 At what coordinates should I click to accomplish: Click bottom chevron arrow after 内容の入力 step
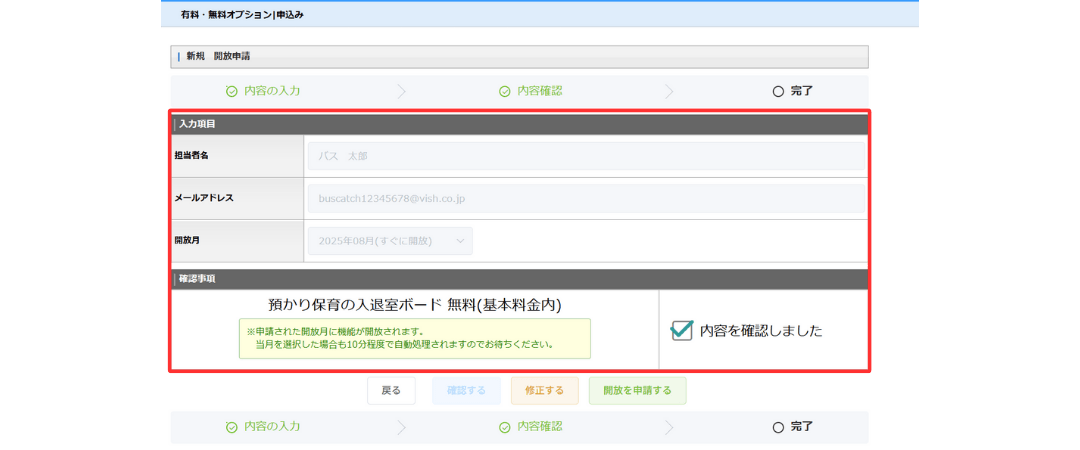pyautogui.click(x=402, y=427)
